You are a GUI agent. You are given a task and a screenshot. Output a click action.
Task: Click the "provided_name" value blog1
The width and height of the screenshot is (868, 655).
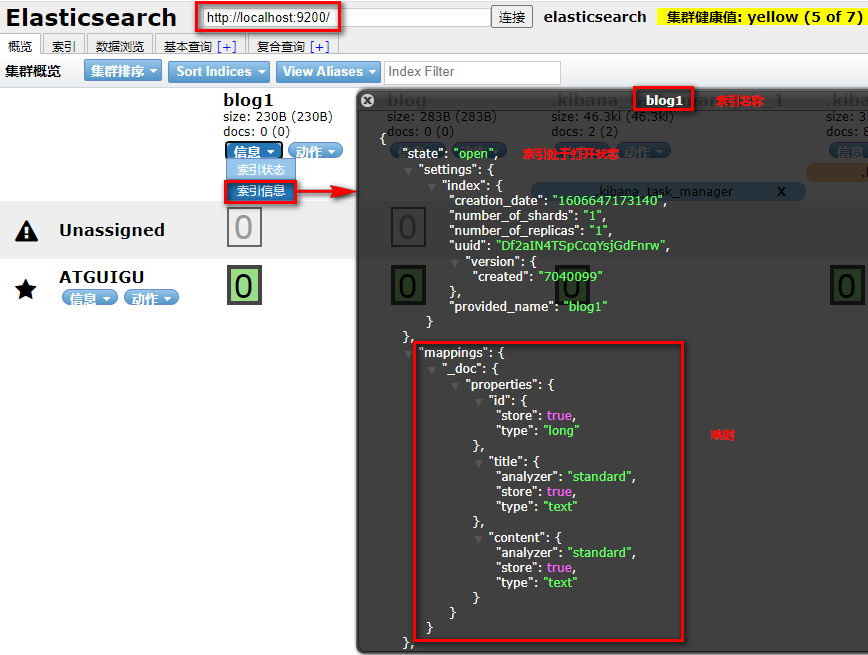pos(586,307)
